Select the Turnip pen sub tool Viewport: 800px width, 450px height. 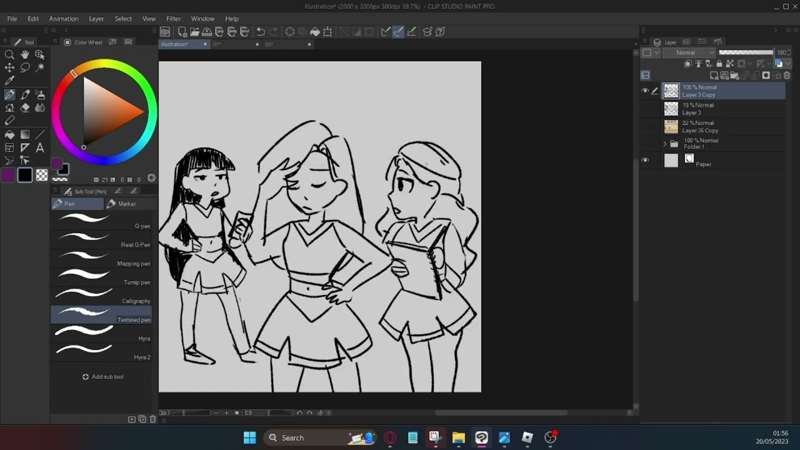pos(102,278)
